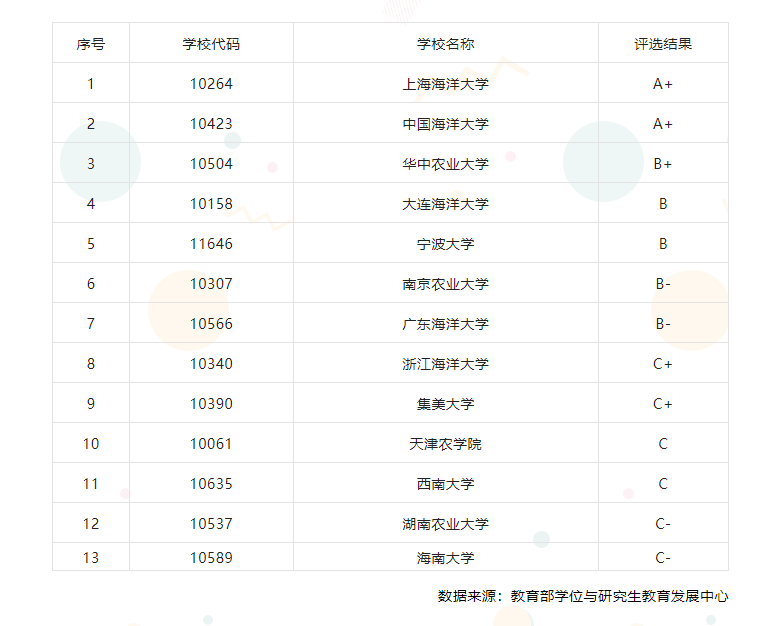This screenshot has height=626, width=783.
Task: Click the C result for 西南大学
Action: [x=663, y=483]
